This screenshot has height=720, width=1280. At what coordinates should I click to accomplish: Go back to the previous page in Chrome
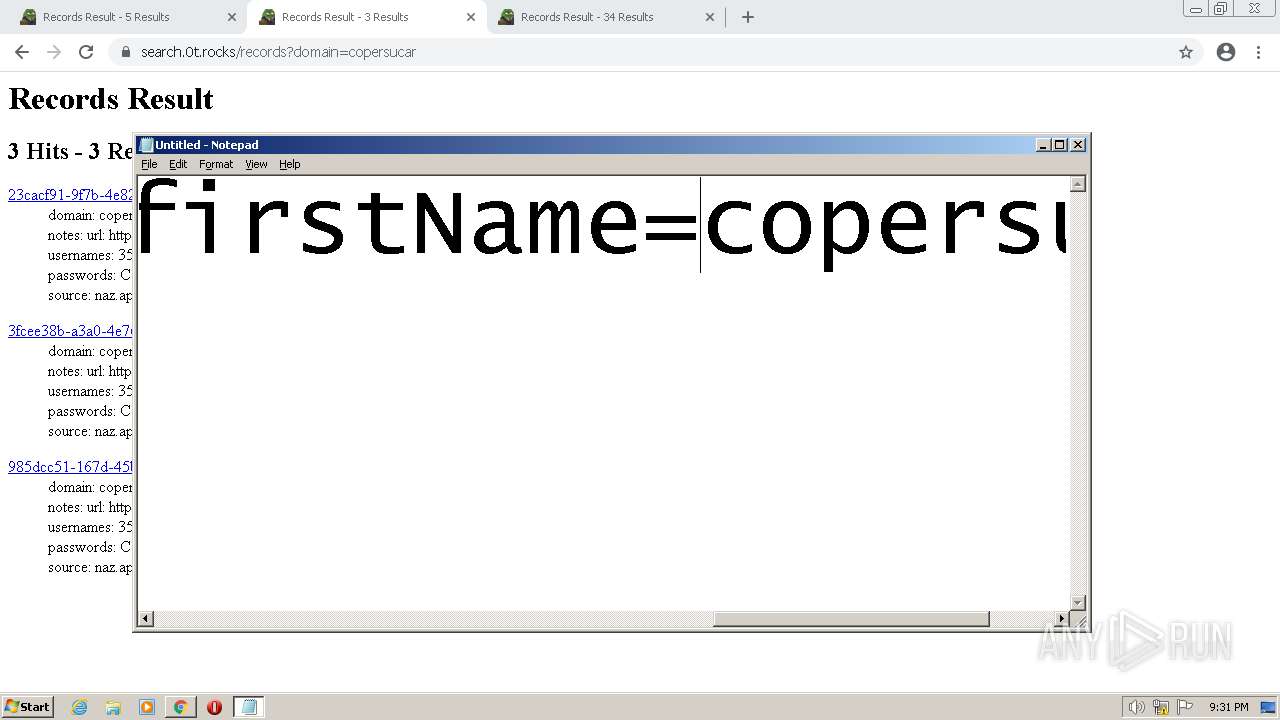[22, 52]
